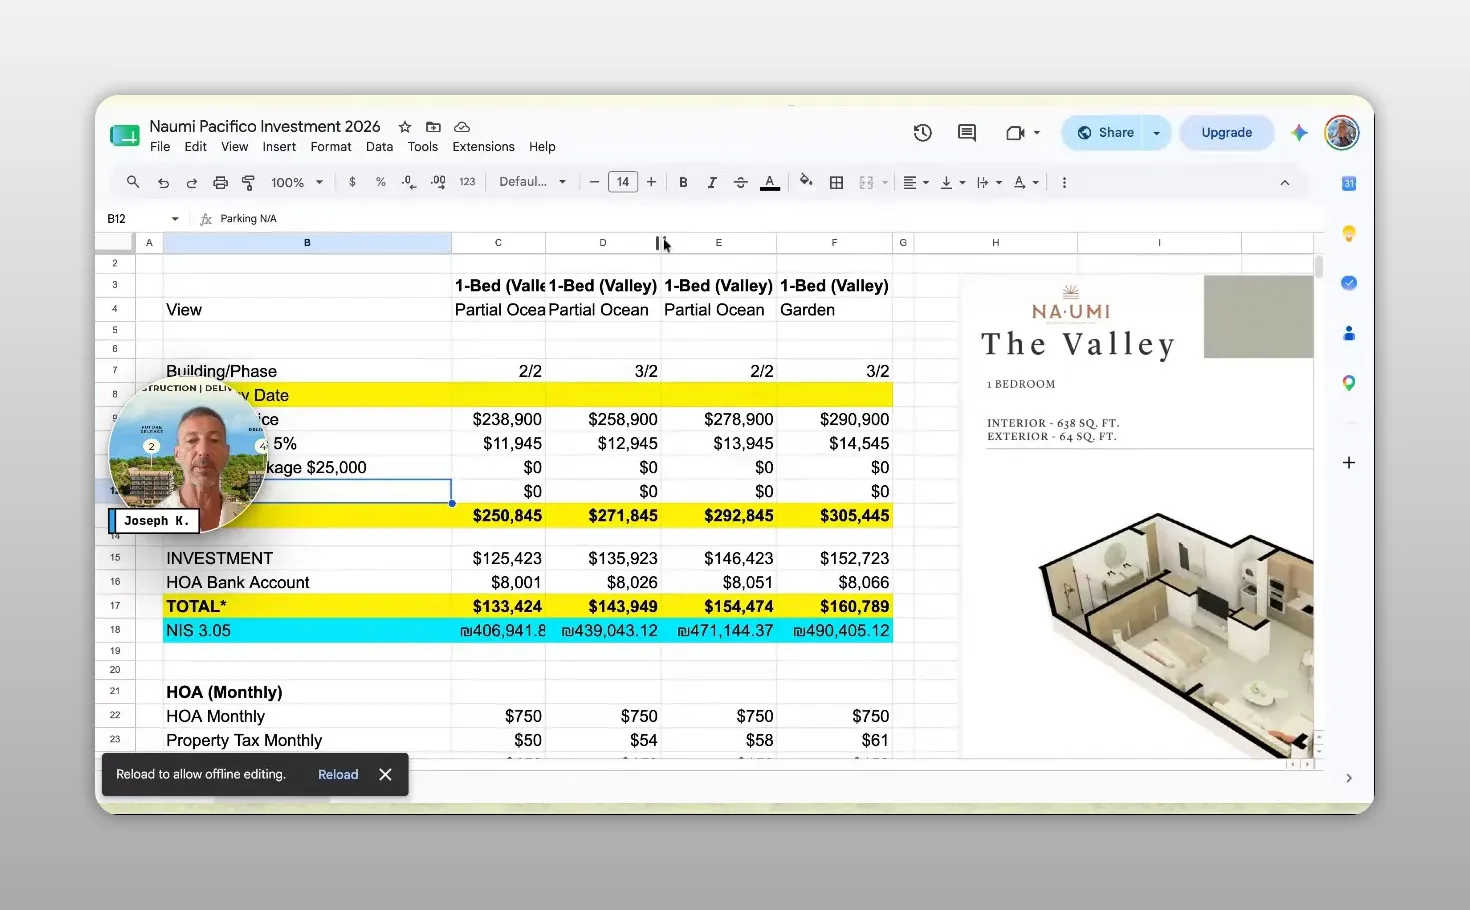
Task: Open the Format menu
Action: [x=331, y=147]
